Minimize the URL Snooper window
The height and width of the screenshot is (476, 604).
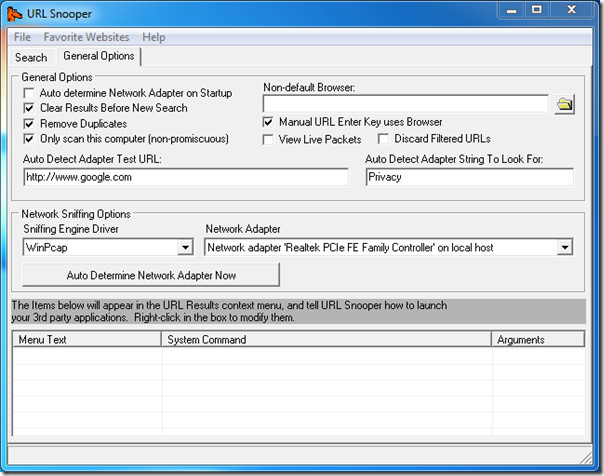click(x=512, y=10)
